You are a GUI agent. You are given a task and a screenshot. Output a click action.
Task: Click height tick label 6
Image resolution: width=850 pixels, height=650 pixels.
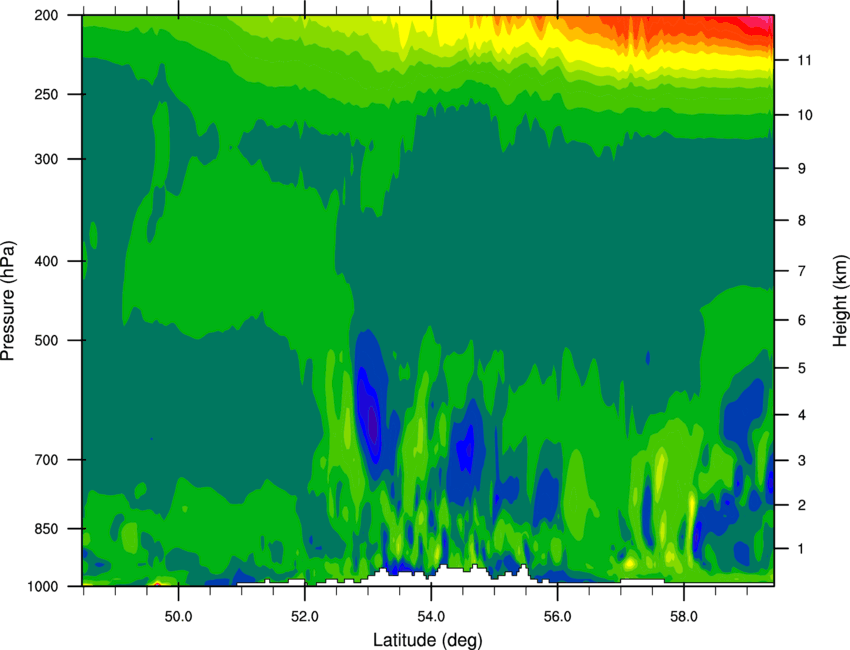tap(802, 320)
